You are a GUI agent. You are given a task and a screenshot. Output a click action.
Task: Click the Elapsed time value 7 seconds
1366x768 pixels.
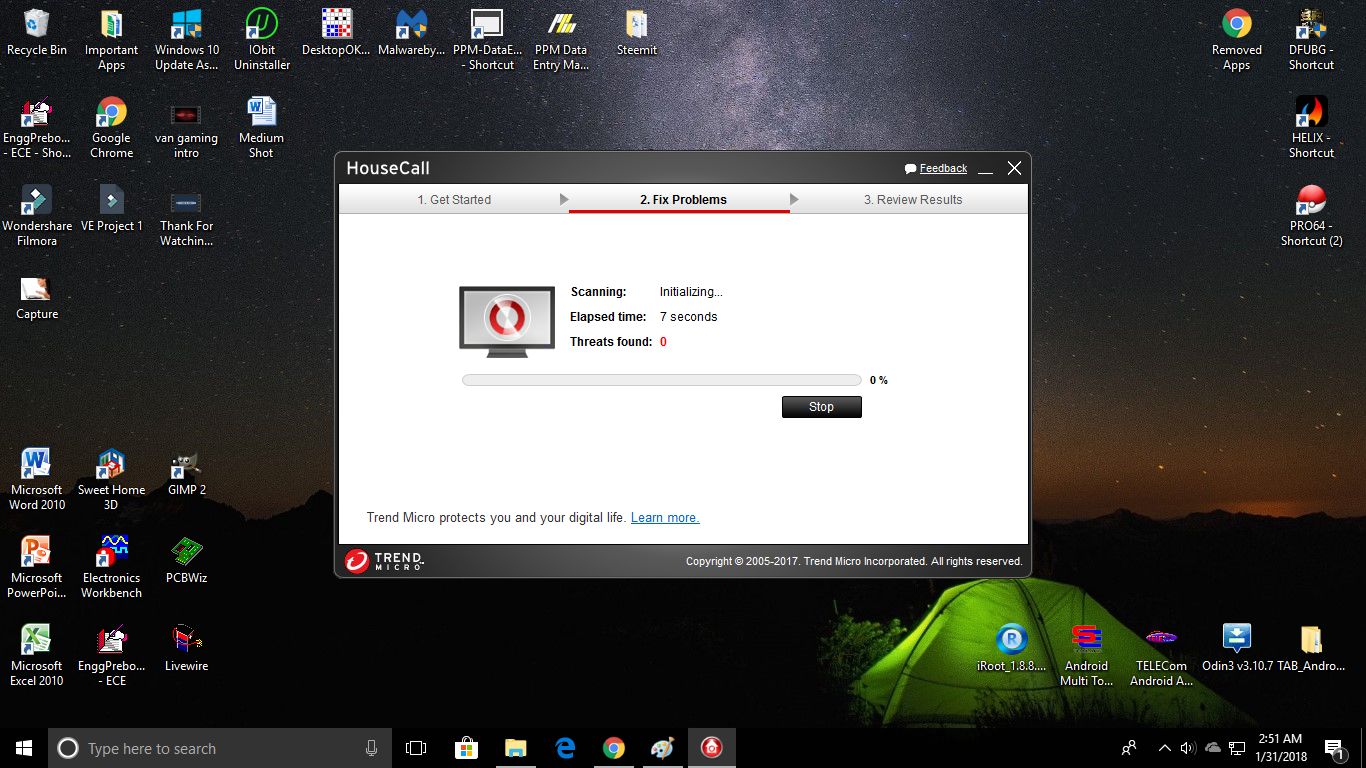[688, 317]
